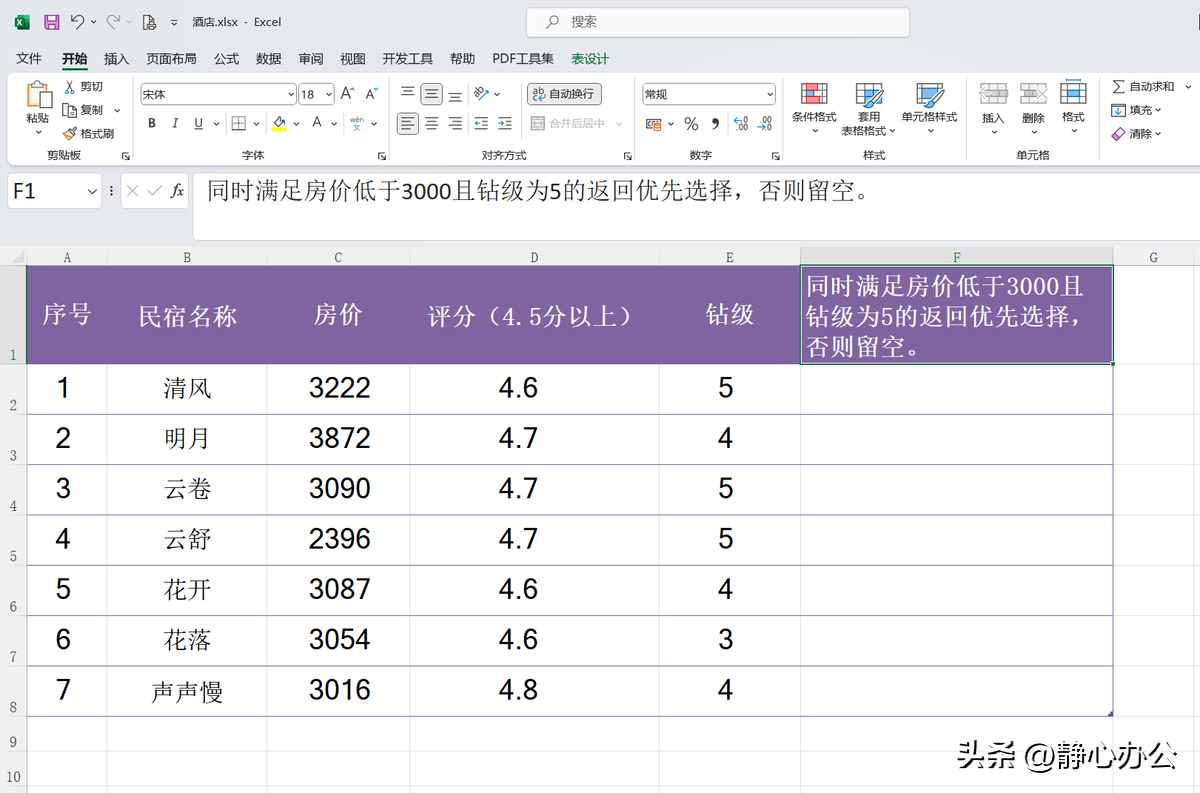1200x793 pixels.
Task: Switch to the 插入 Insert tab
Action: click(x=117, y=59)
